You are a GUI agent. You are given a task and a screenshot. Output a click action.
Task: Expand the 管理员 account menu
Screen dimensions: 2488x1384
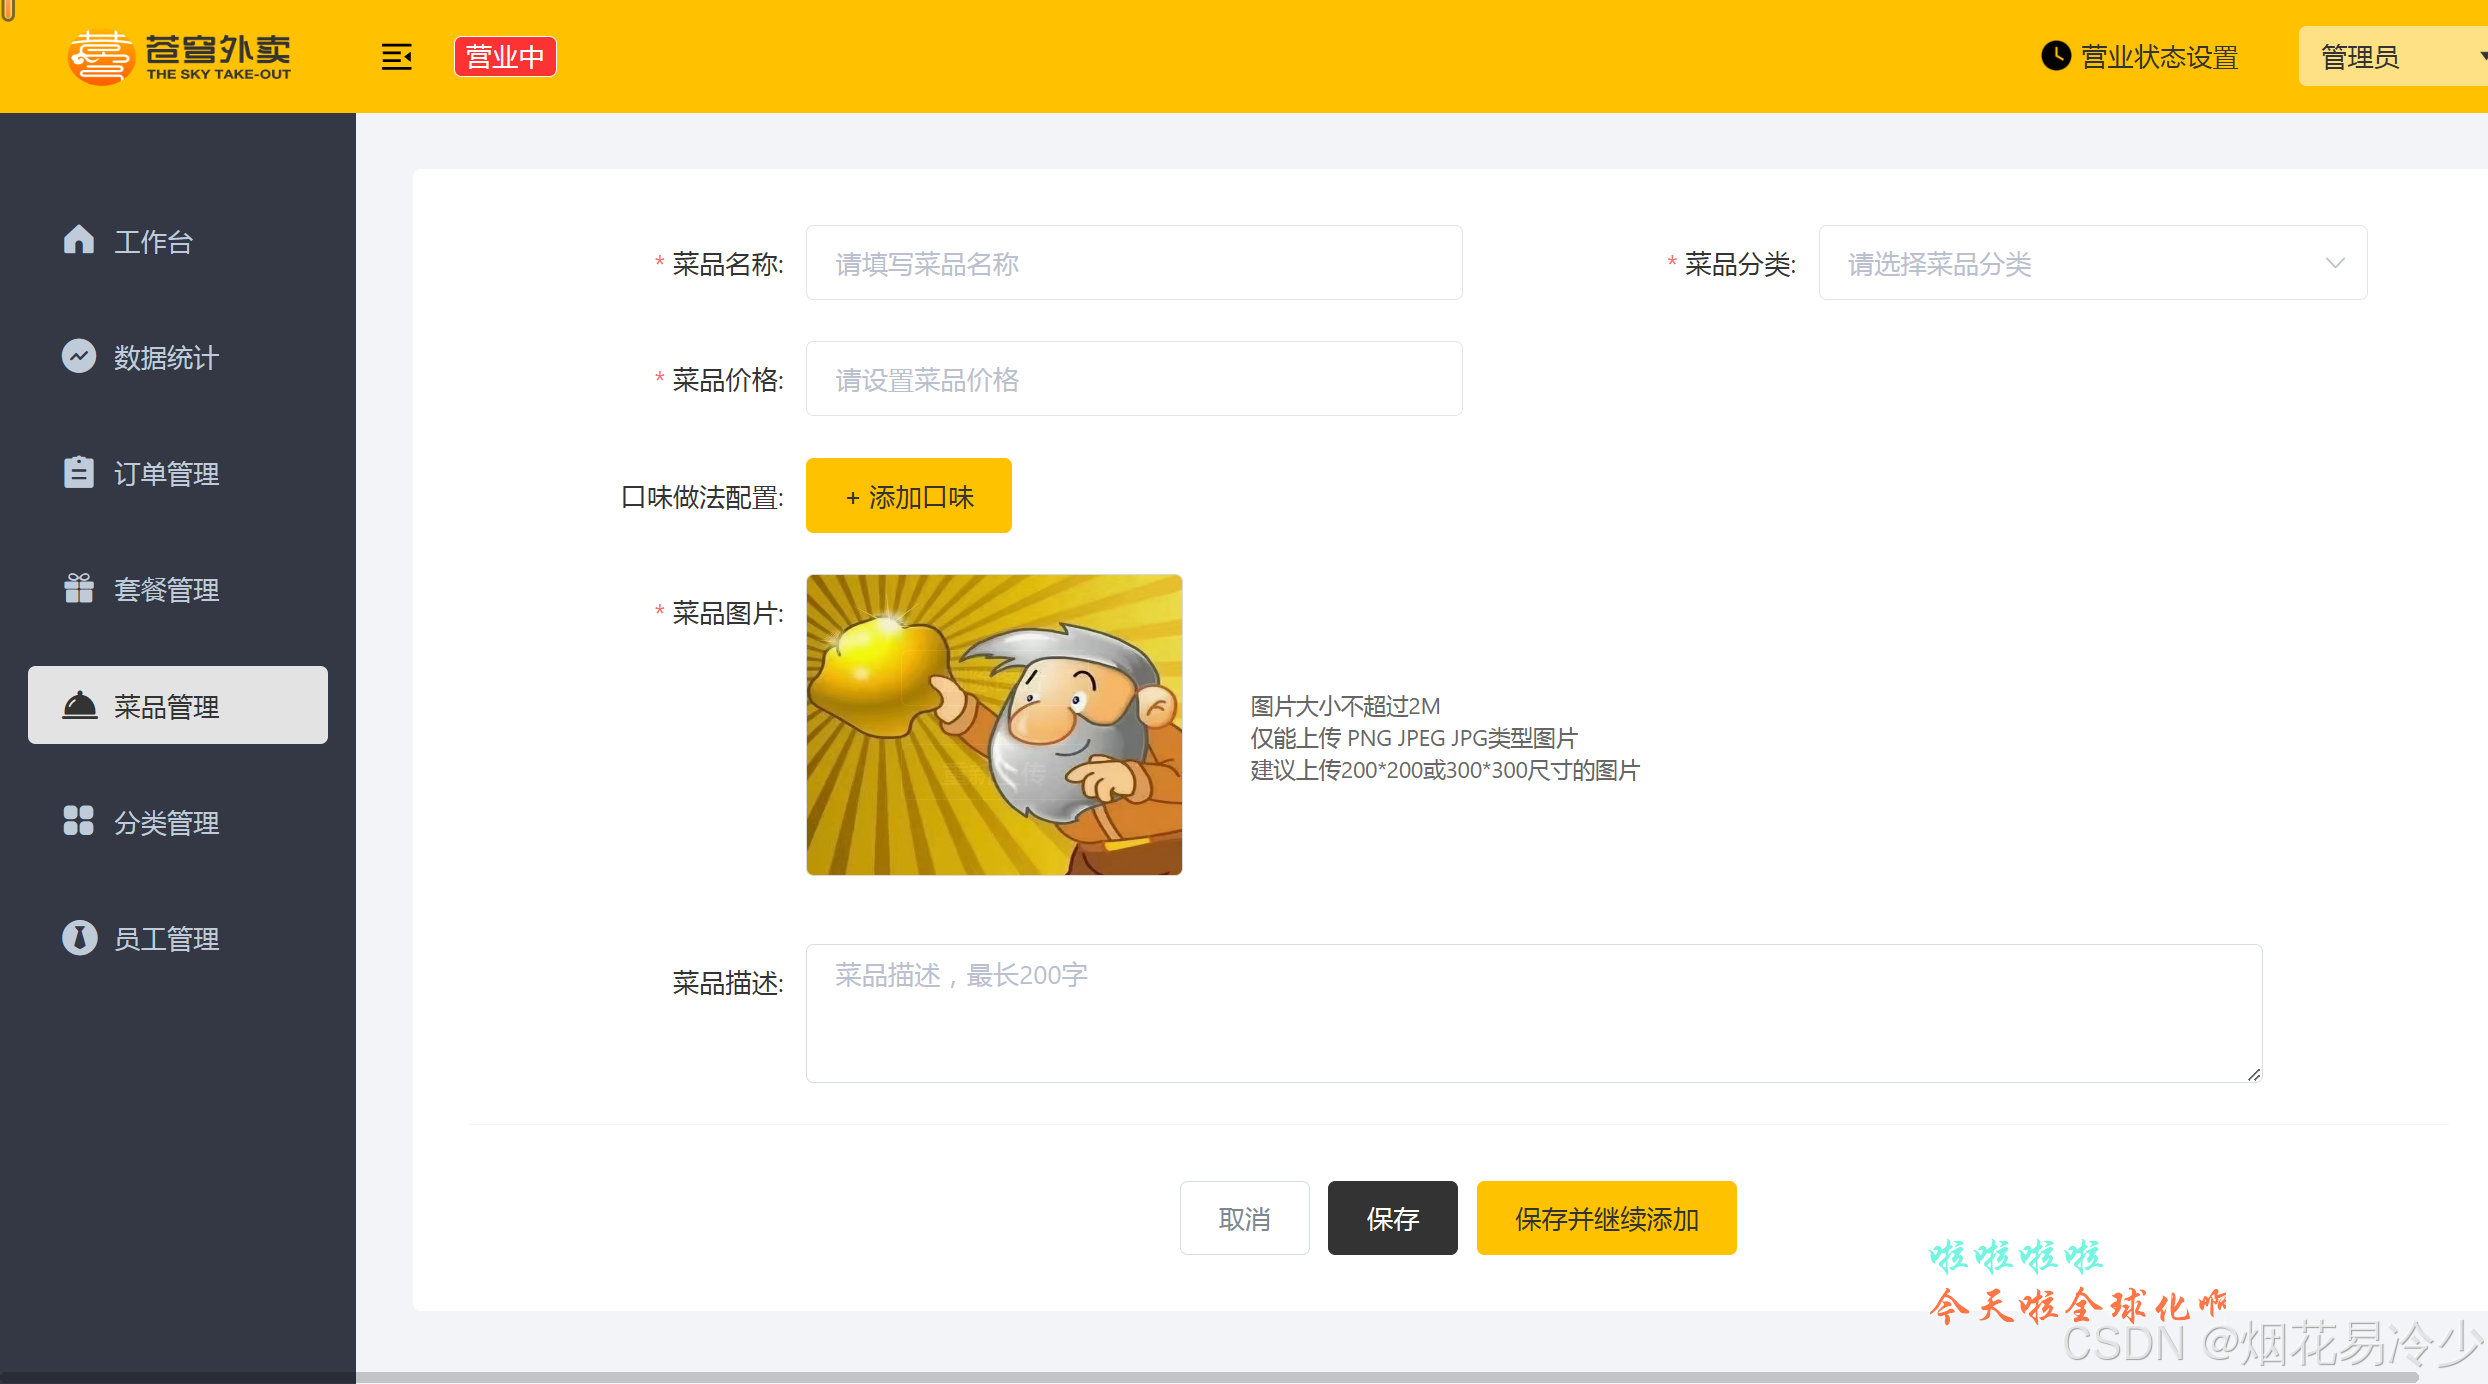coord(2390,57)
